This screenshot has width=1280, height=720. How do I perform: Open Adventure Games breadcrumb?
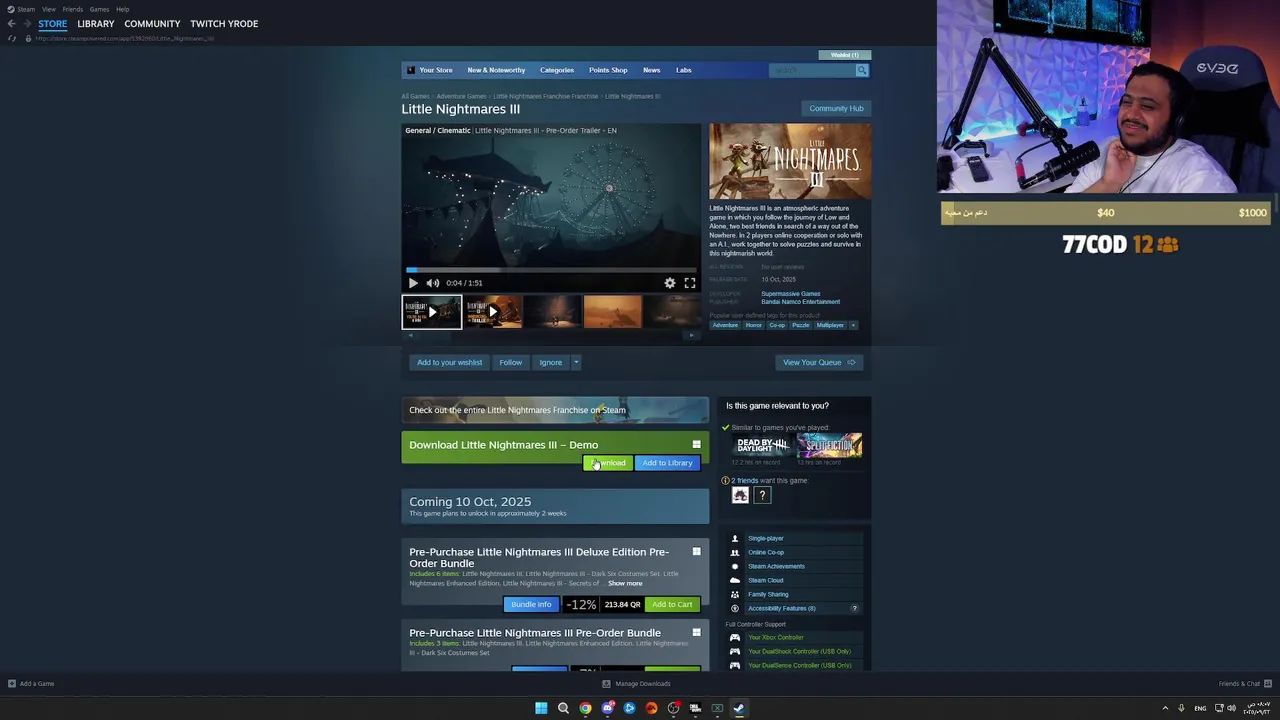pyautogui.click(x=461, y=96)
